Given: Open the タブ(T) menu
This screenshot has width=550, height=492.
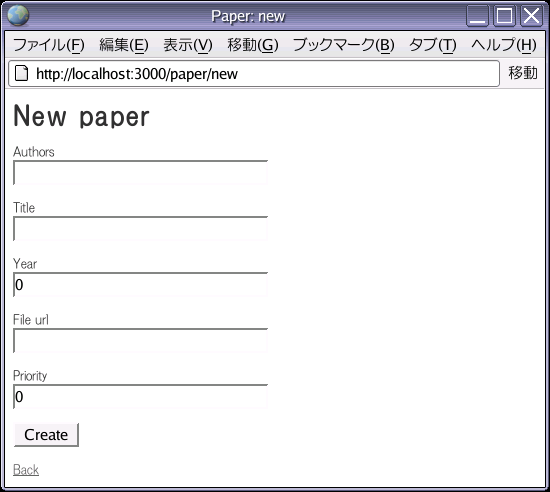Looking at the screenshot, I should click(x=433, y=45).
